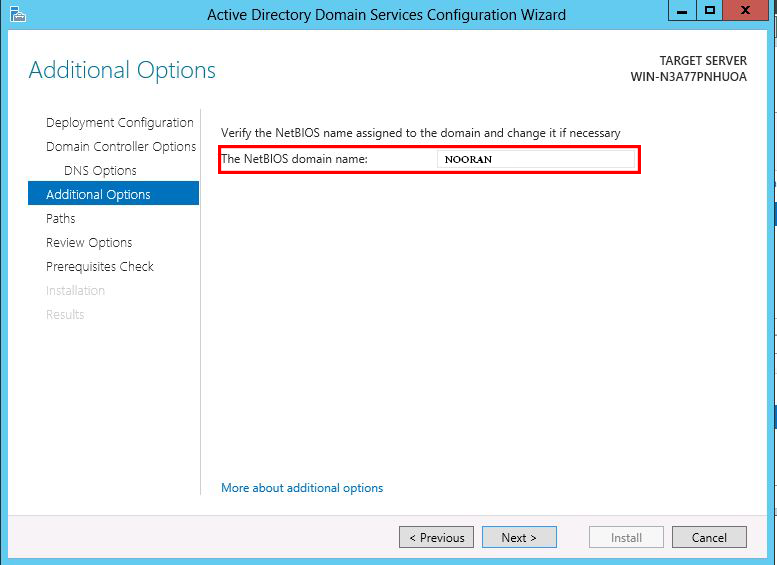
Task: Select DNS Options in sidebar
Action: coord(100,170)
